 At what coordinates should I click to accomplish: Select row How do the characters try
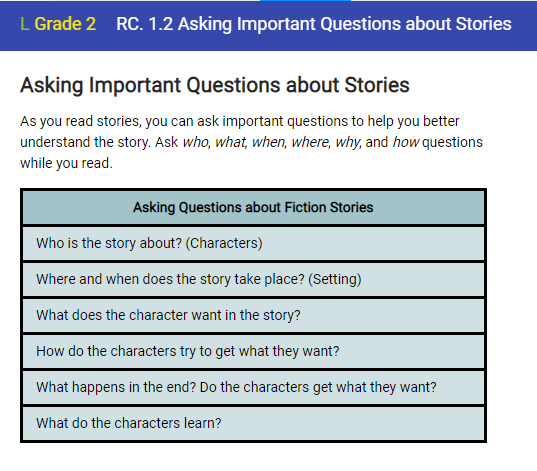[x=253, y=351]
